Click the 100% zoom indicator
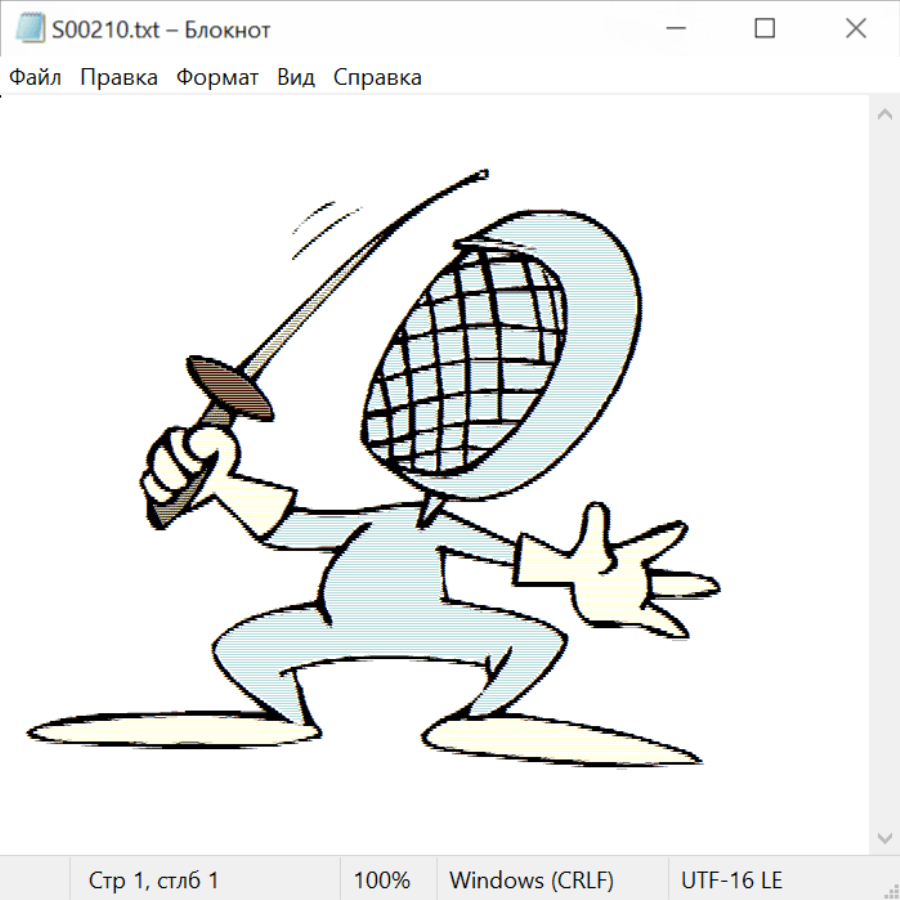The width and height of the screenshot is (900, 900). tap(382, 880)
